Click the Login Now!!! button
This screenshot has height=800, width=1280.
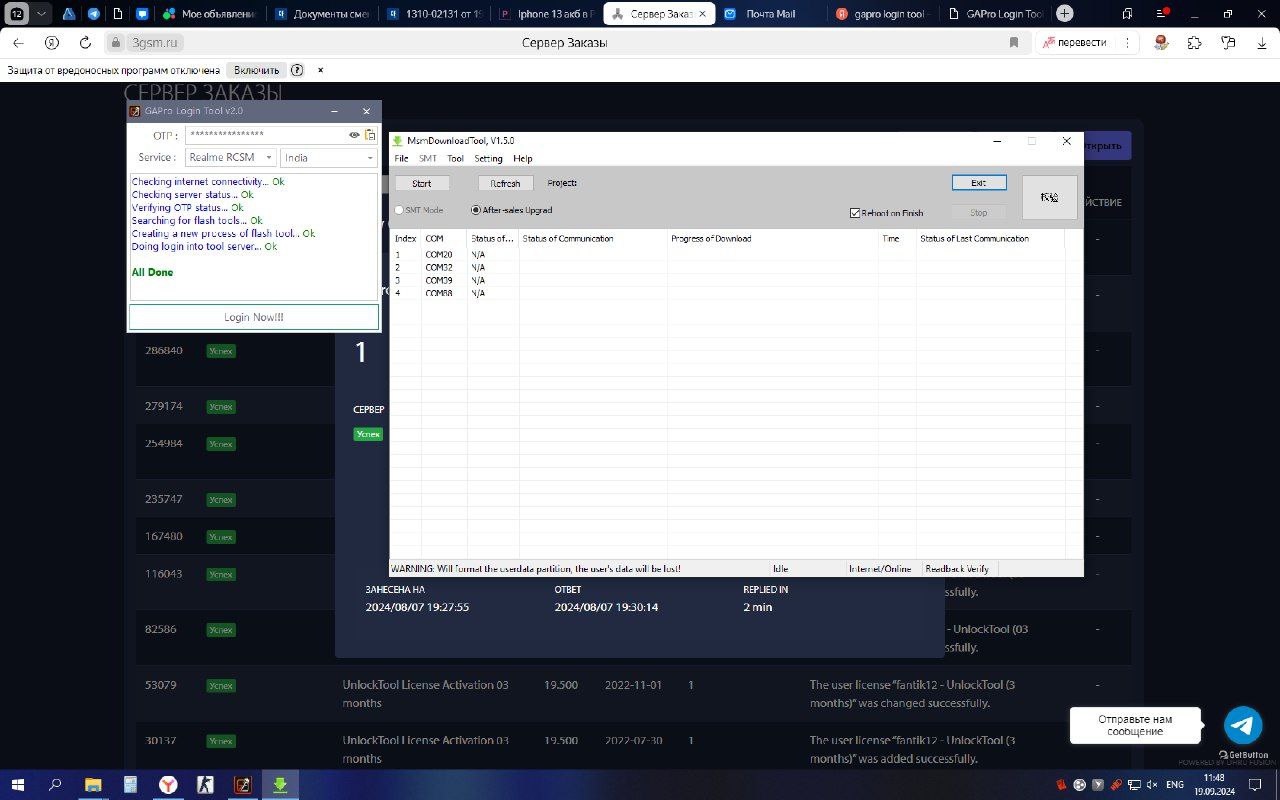click(x=253, y=317)
